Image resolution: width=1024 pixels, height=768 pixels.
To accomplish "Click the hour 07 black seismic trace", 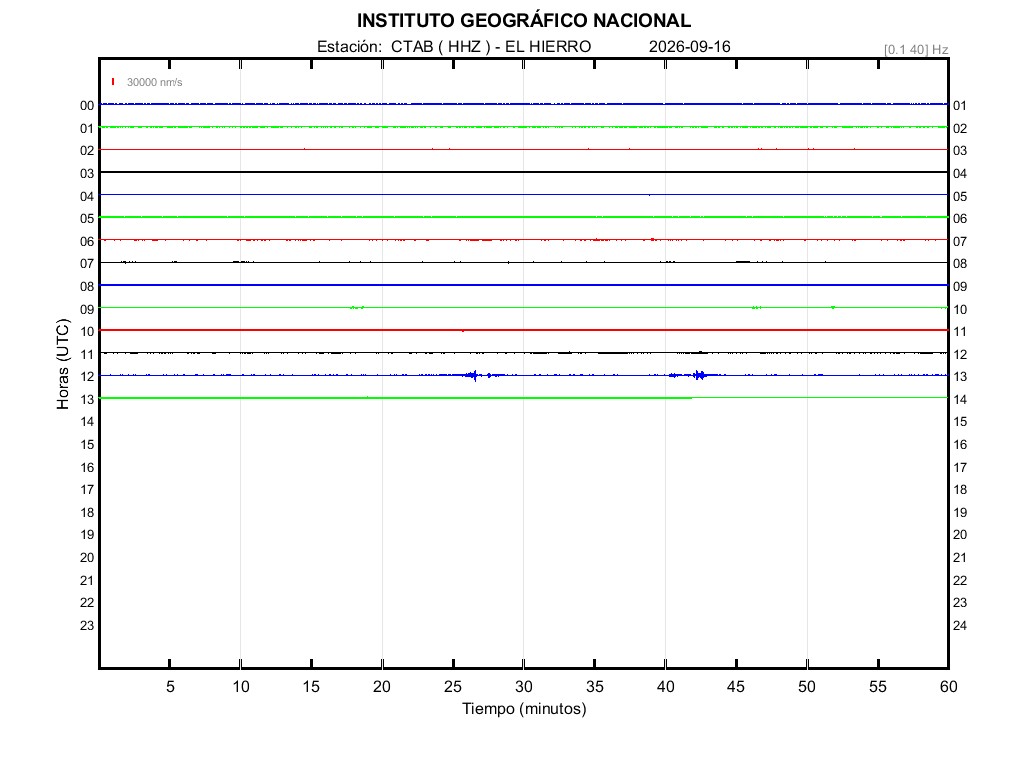I will click(x=524, y=262).
